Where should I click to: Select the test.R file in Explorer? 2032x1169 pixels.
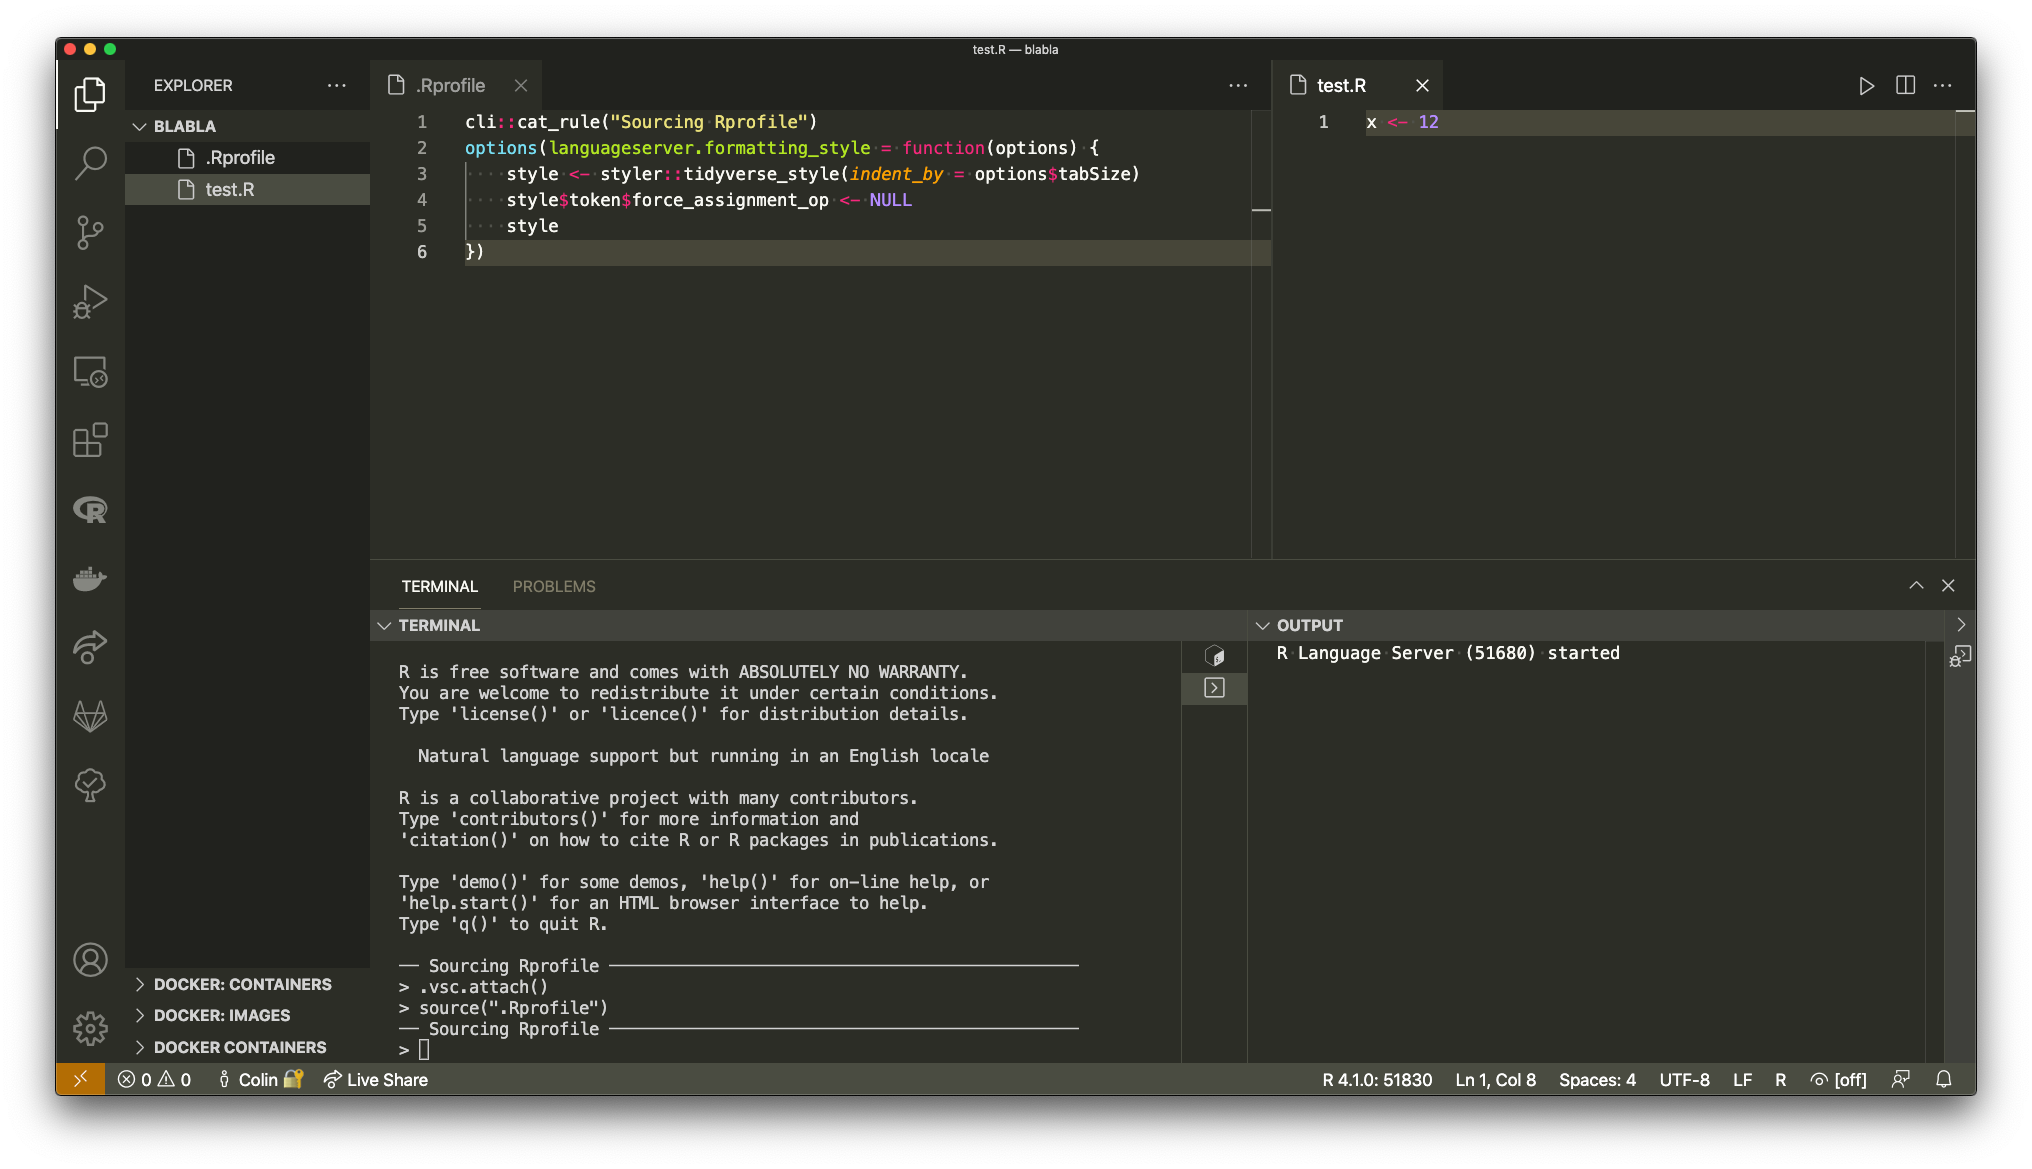(x=229, y=189)
